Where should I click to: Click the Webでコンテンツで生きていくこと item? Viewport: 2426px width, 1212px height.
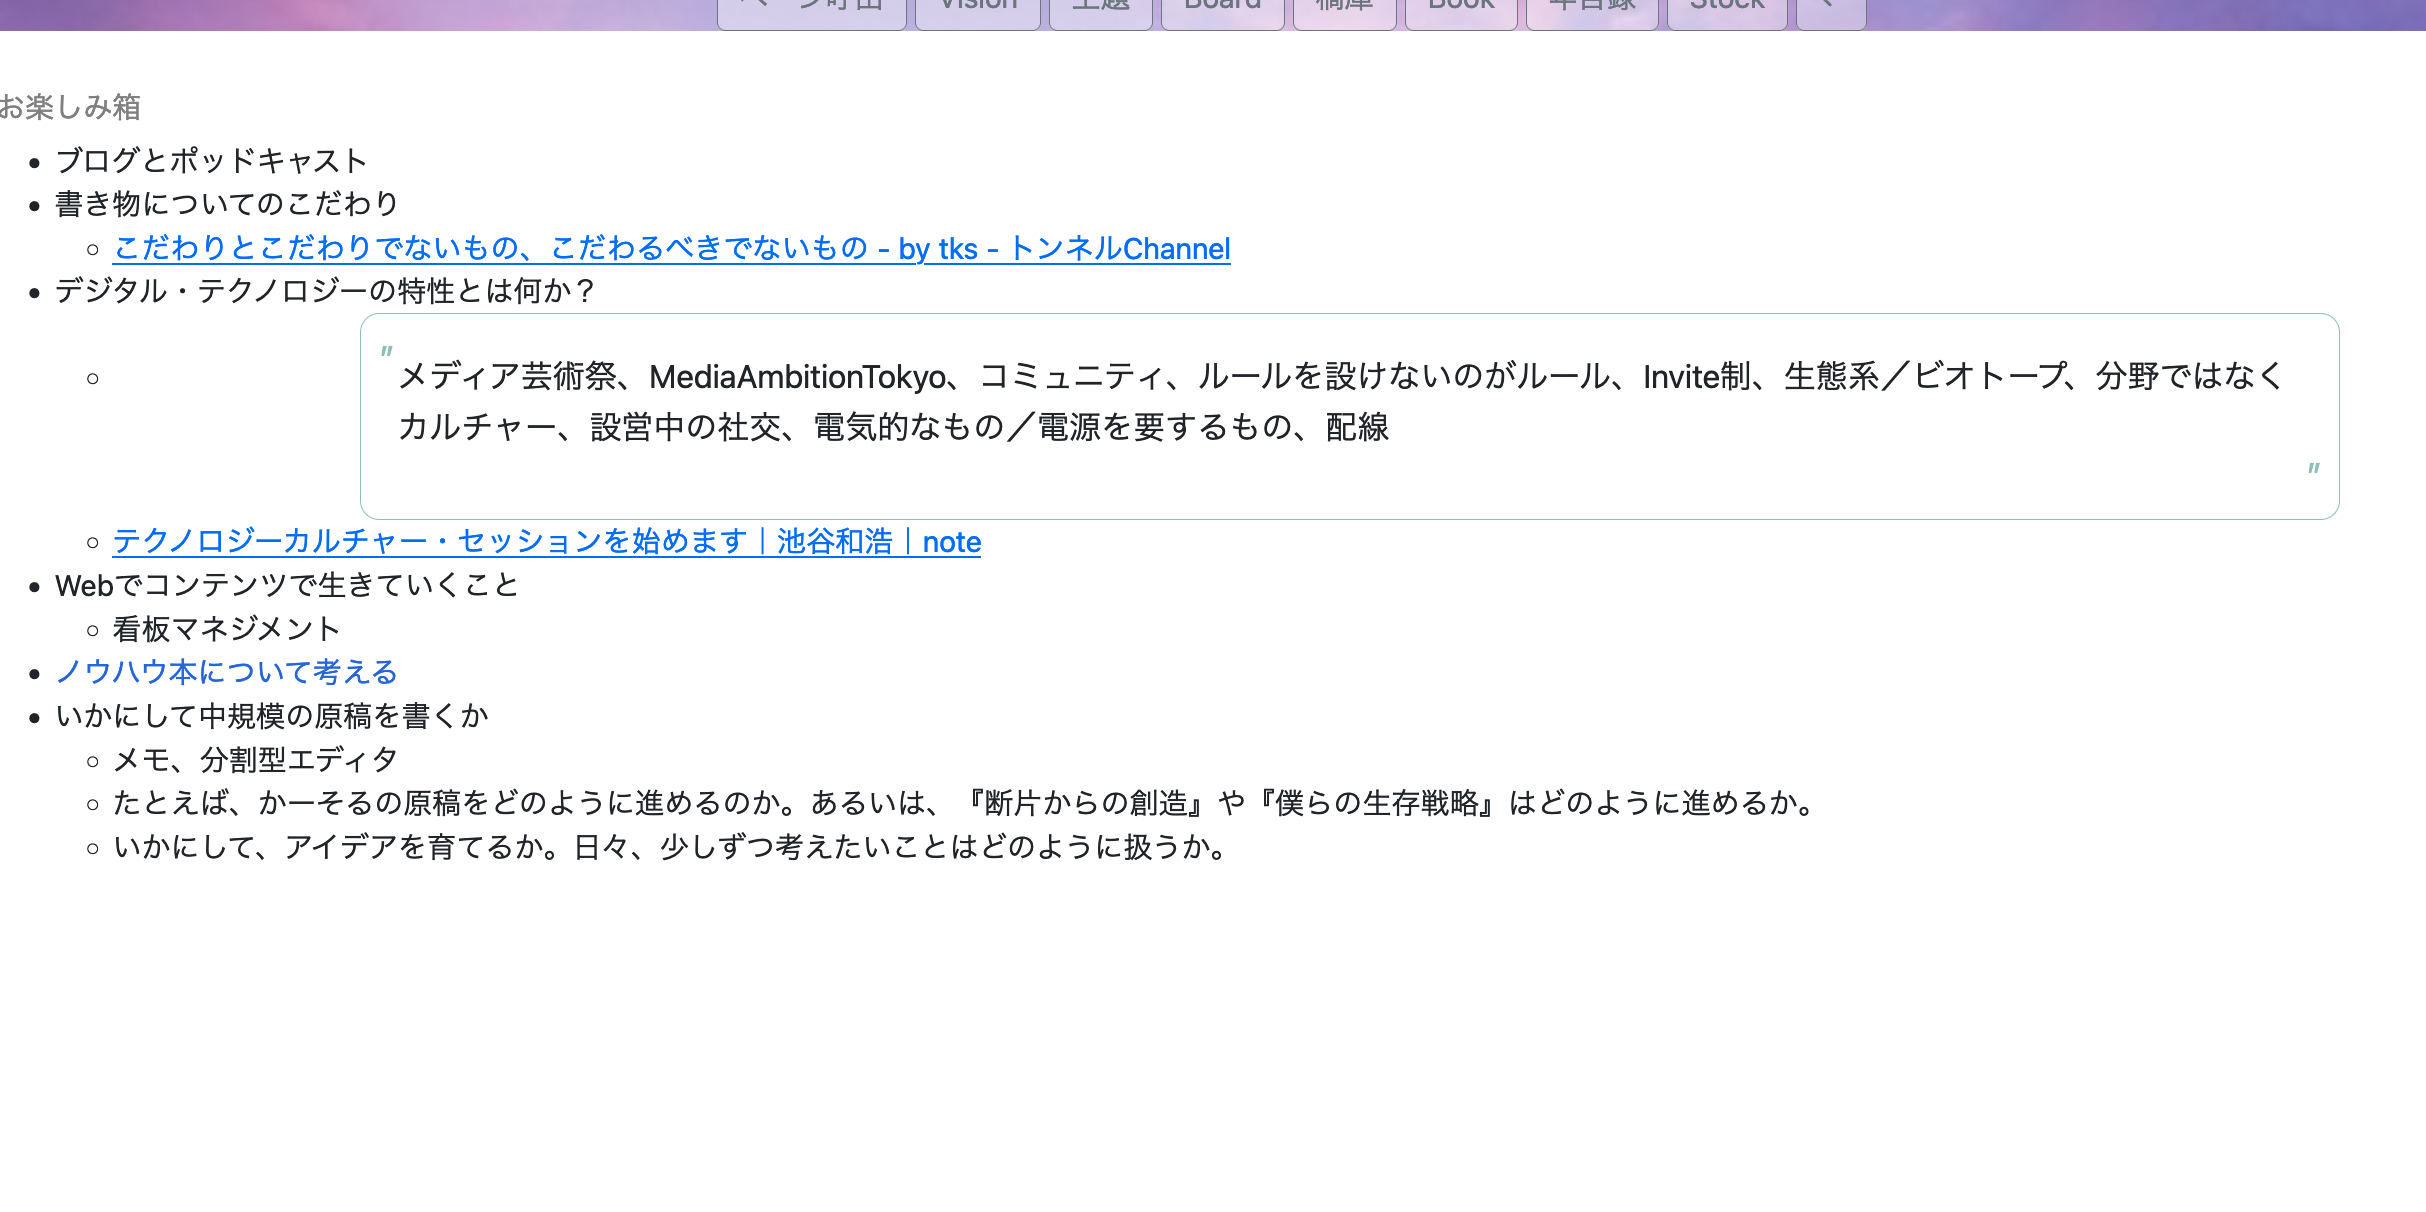[286, 585]
